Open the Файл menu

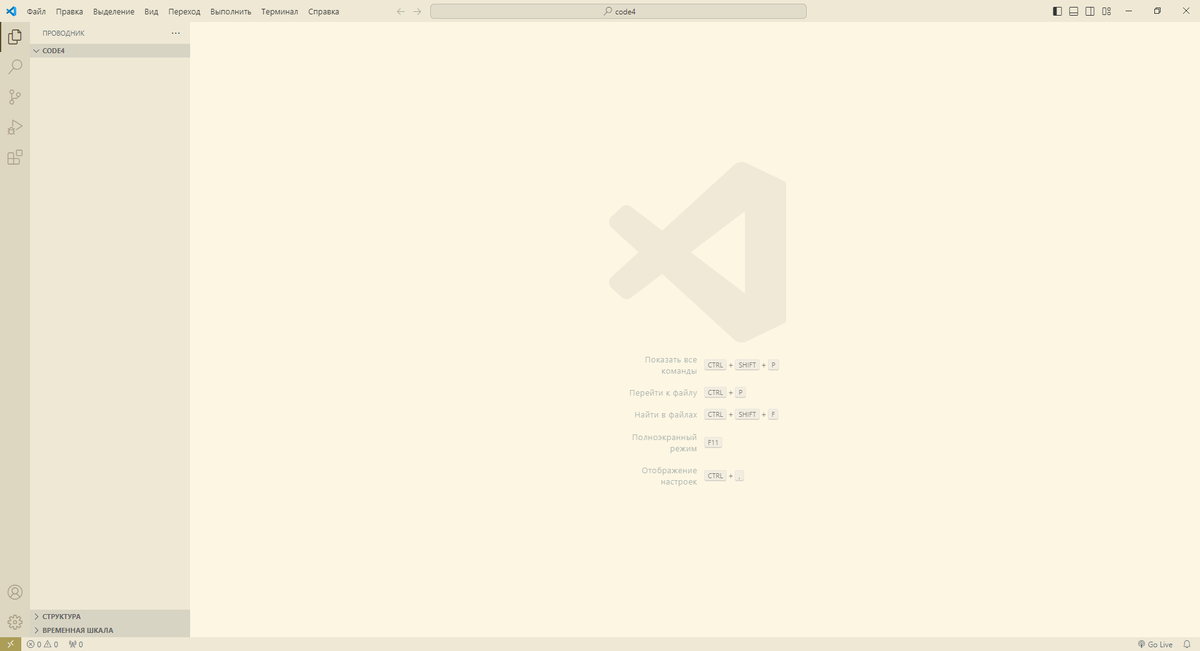tap(36, 12)
